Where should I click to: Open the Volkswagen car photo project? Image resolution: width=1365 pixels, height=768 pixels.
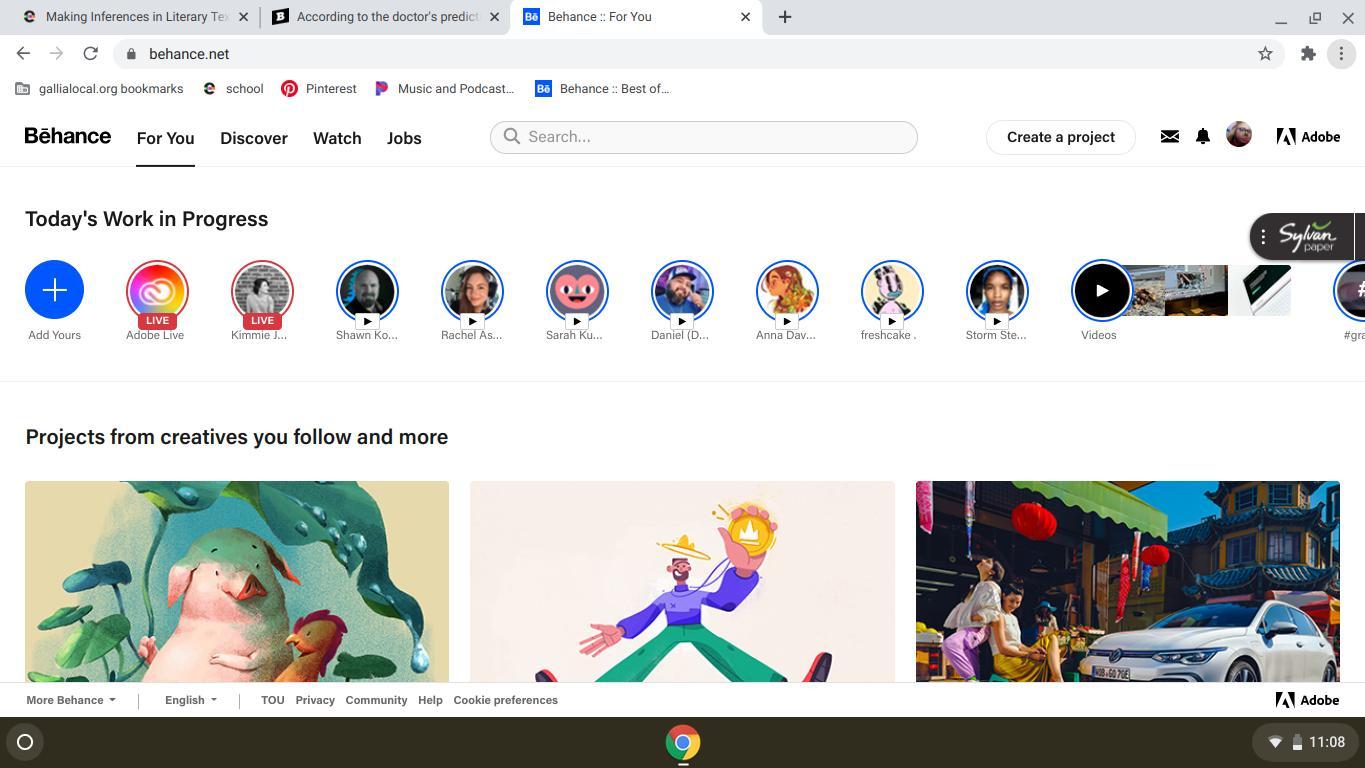coord(1128,581)
